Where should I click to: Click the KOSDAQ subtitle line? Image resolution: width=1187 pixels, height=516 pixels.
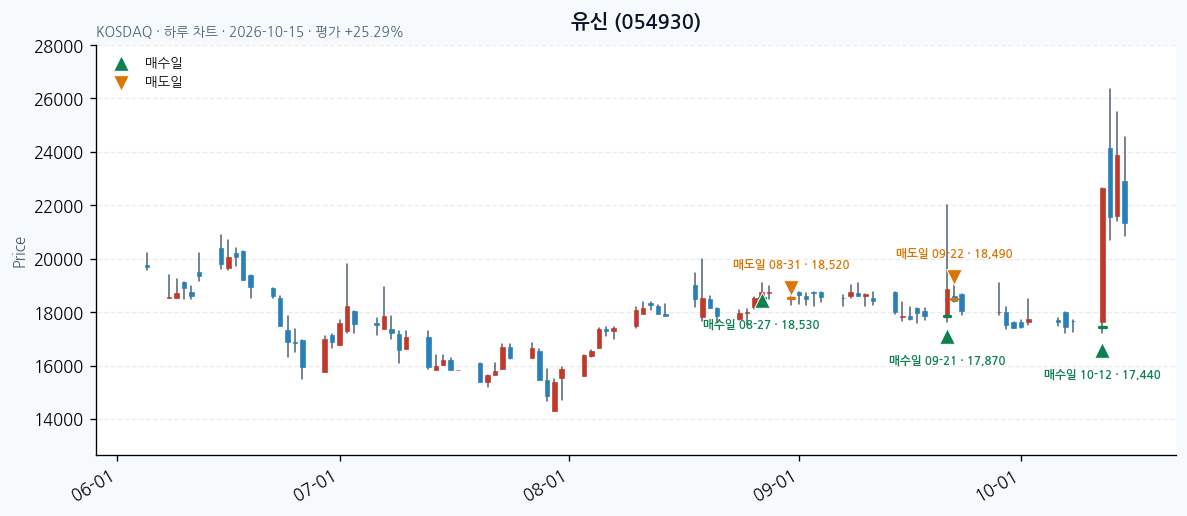(x=250, y=32)
